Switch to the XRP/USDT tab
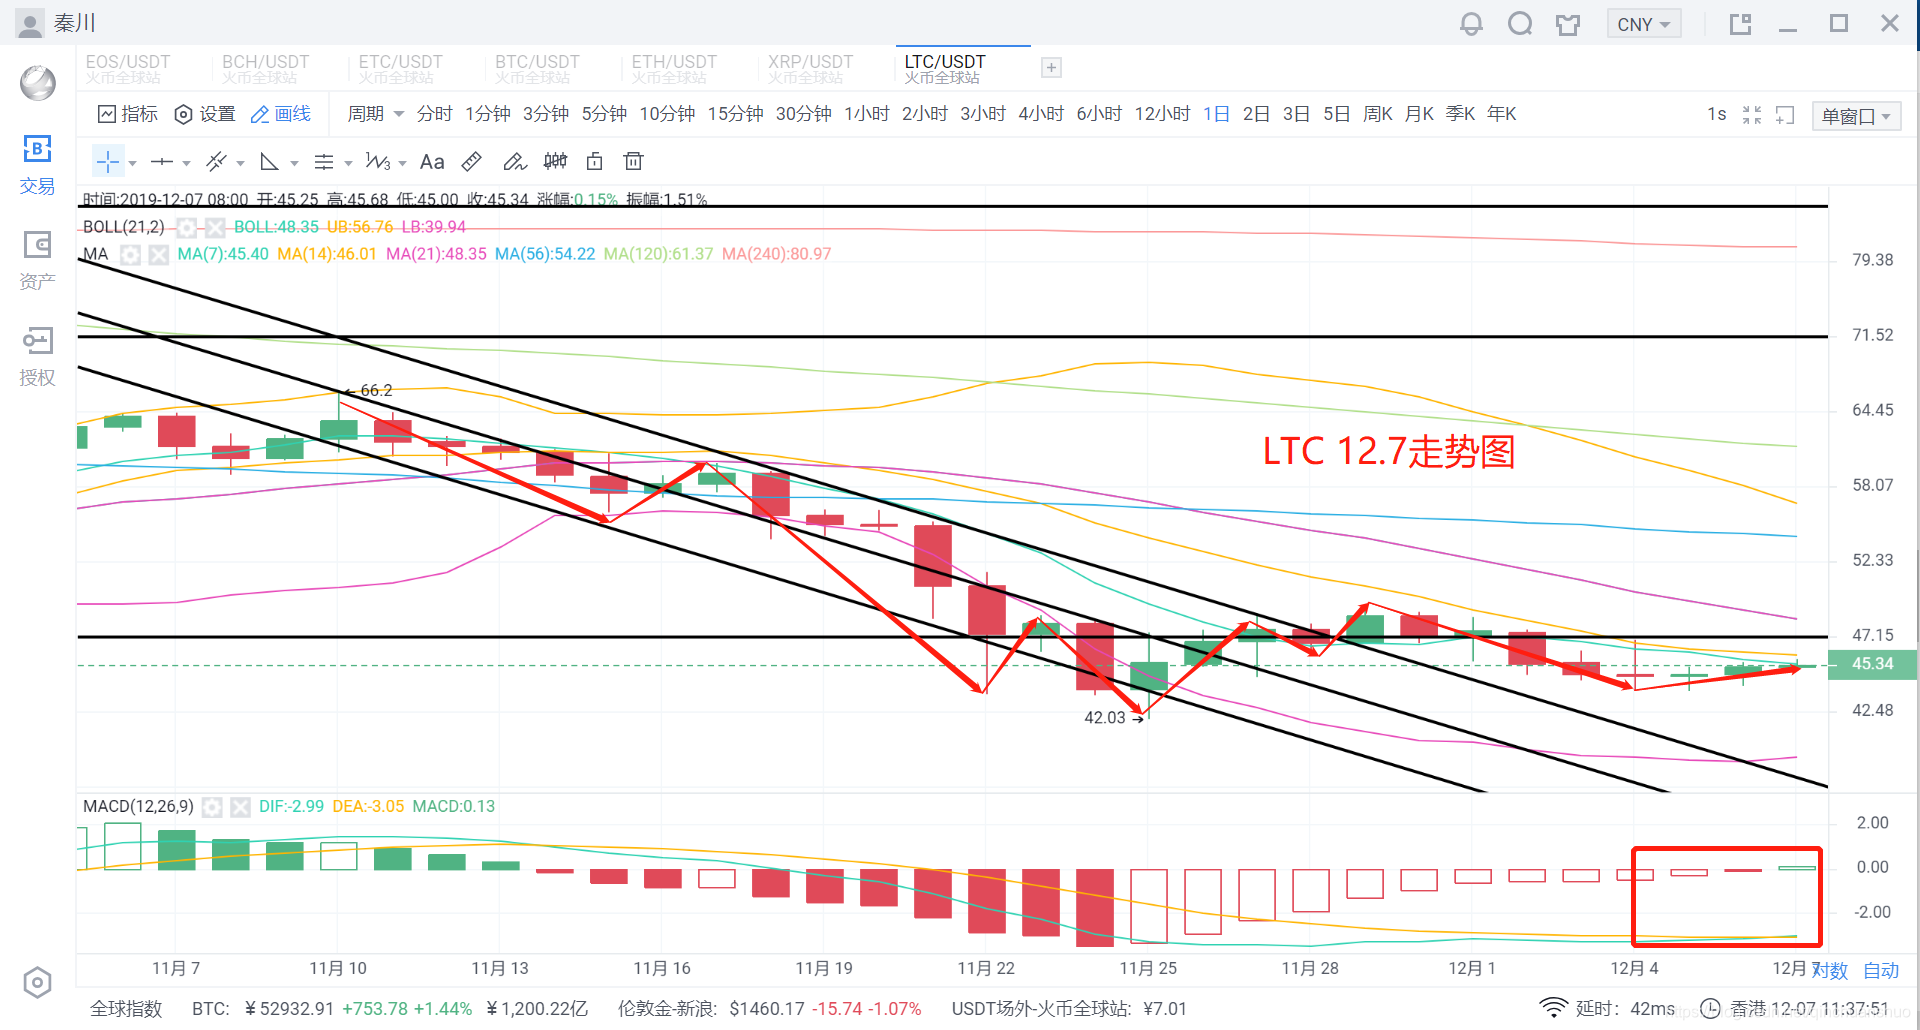Image resolution: width=1920 pixels, height=1030 pixels. point(810,68)
